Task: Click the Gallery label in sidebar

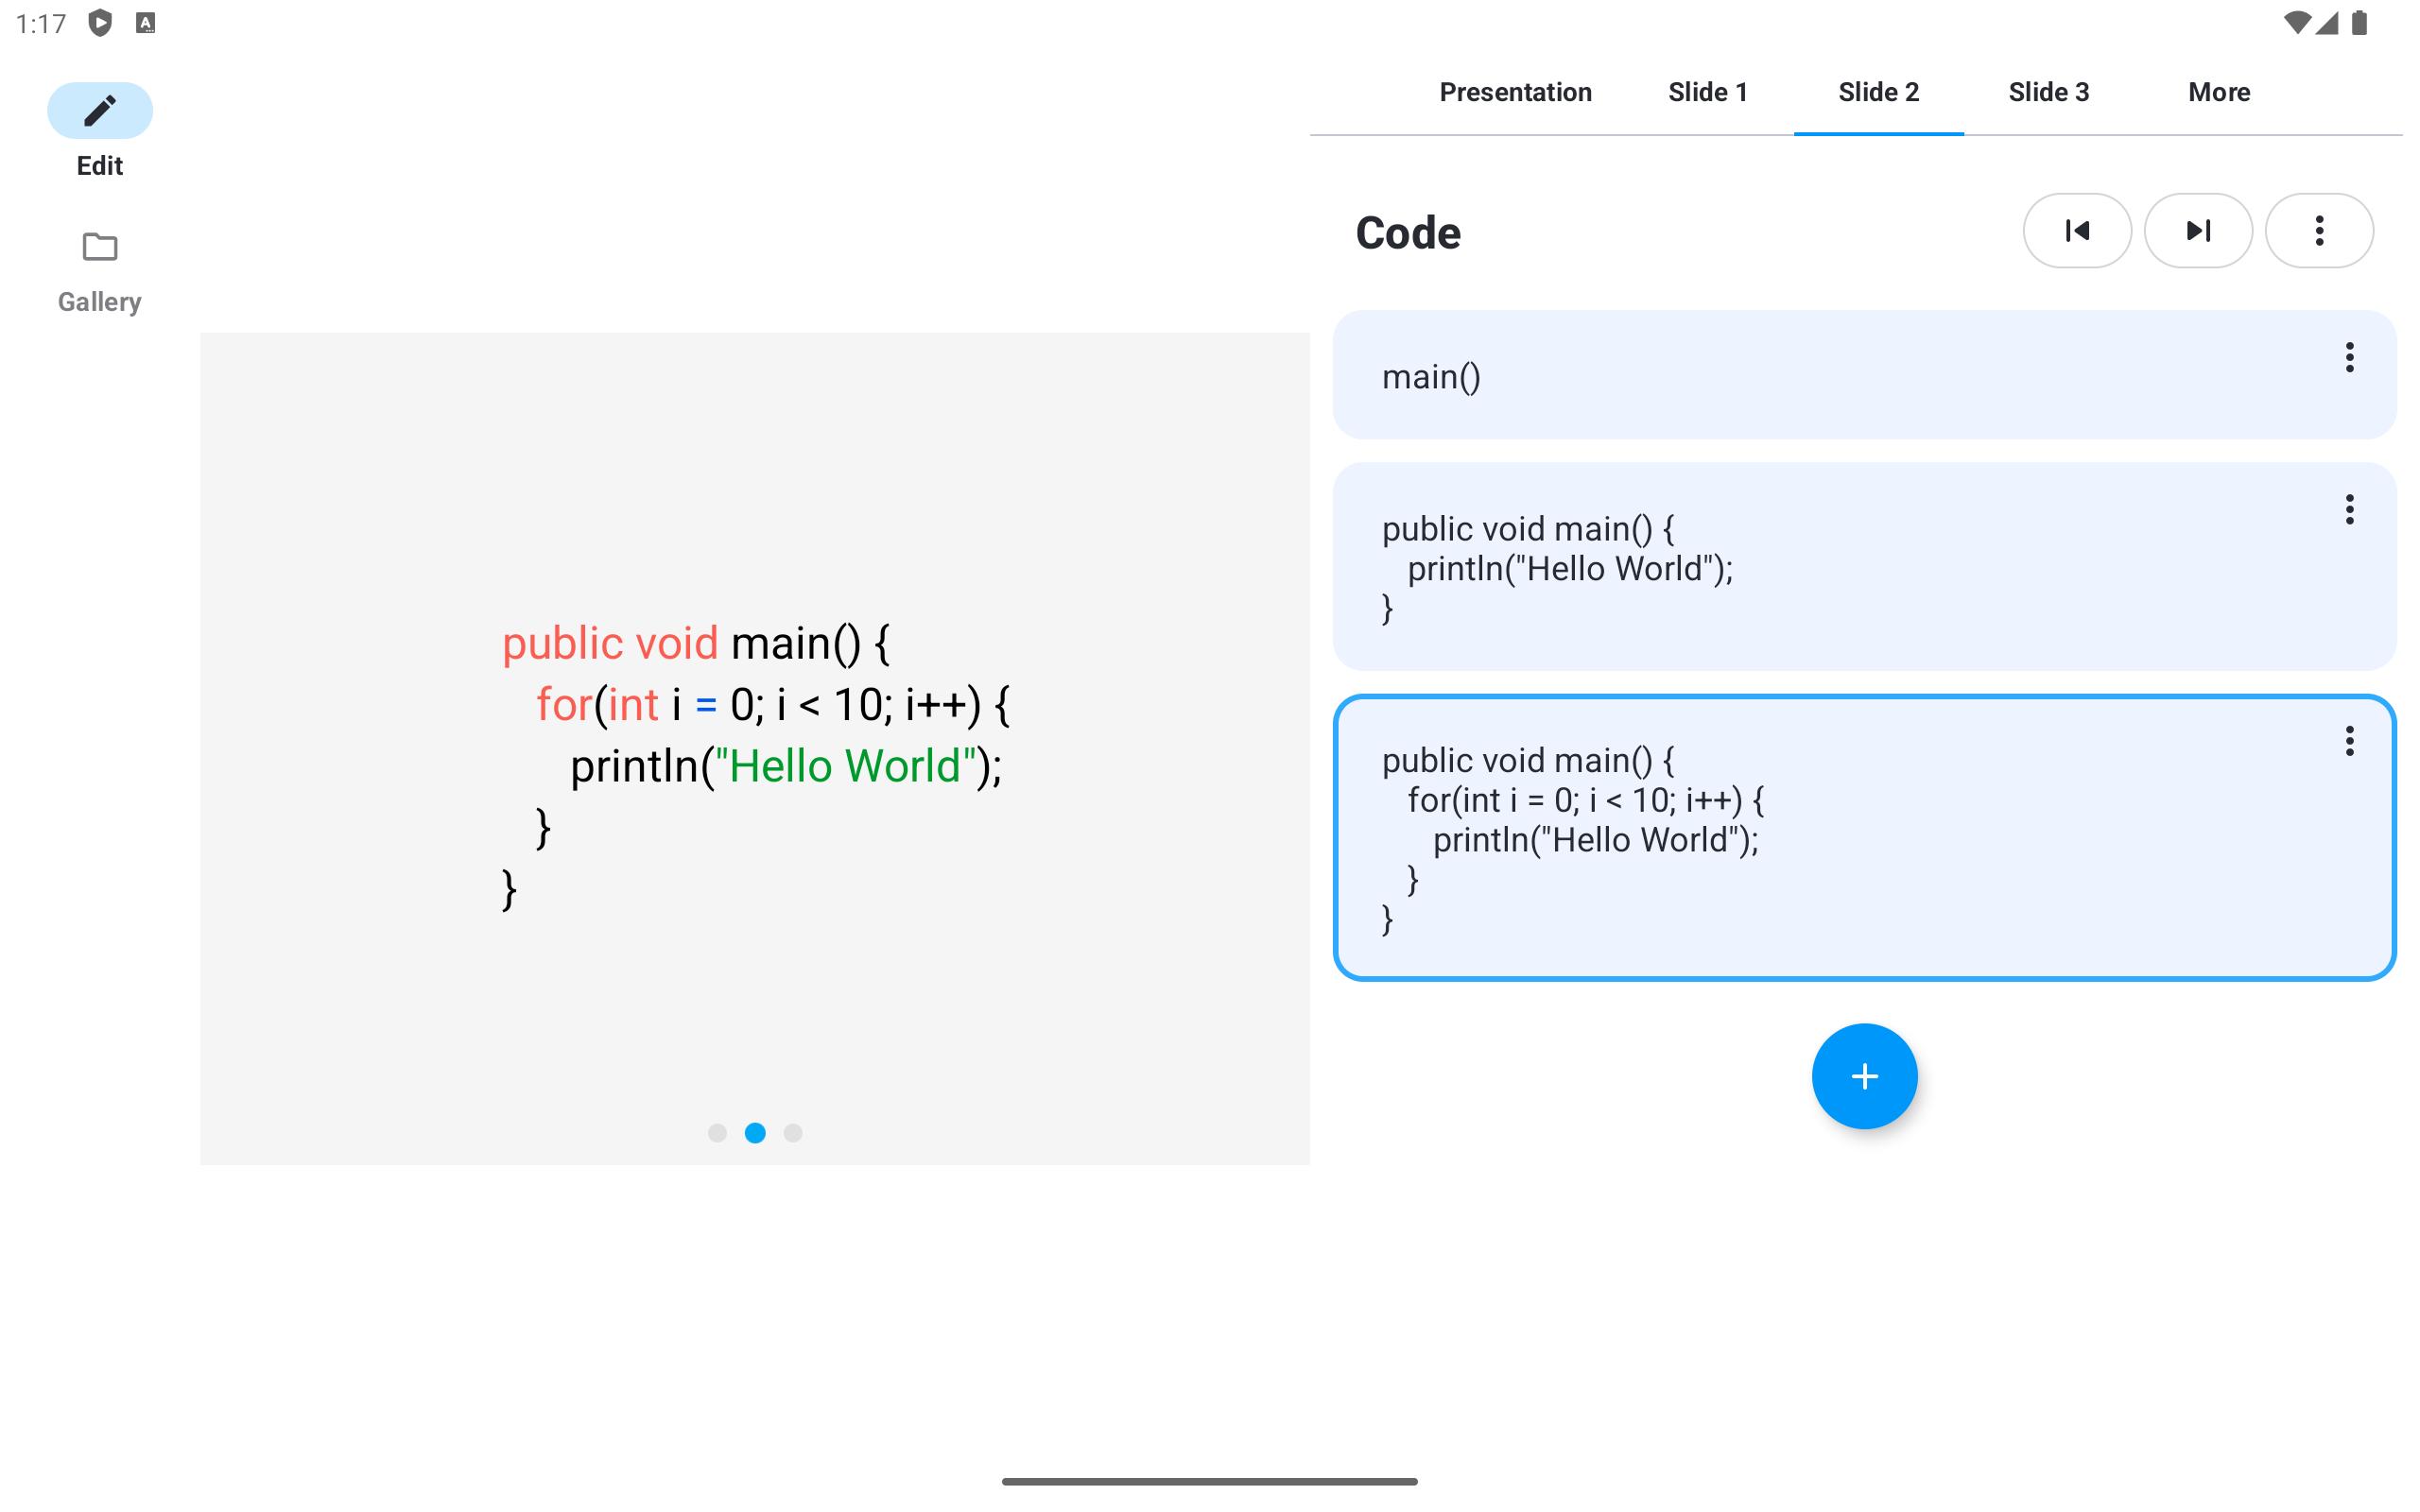Action: tap(100, 302)
